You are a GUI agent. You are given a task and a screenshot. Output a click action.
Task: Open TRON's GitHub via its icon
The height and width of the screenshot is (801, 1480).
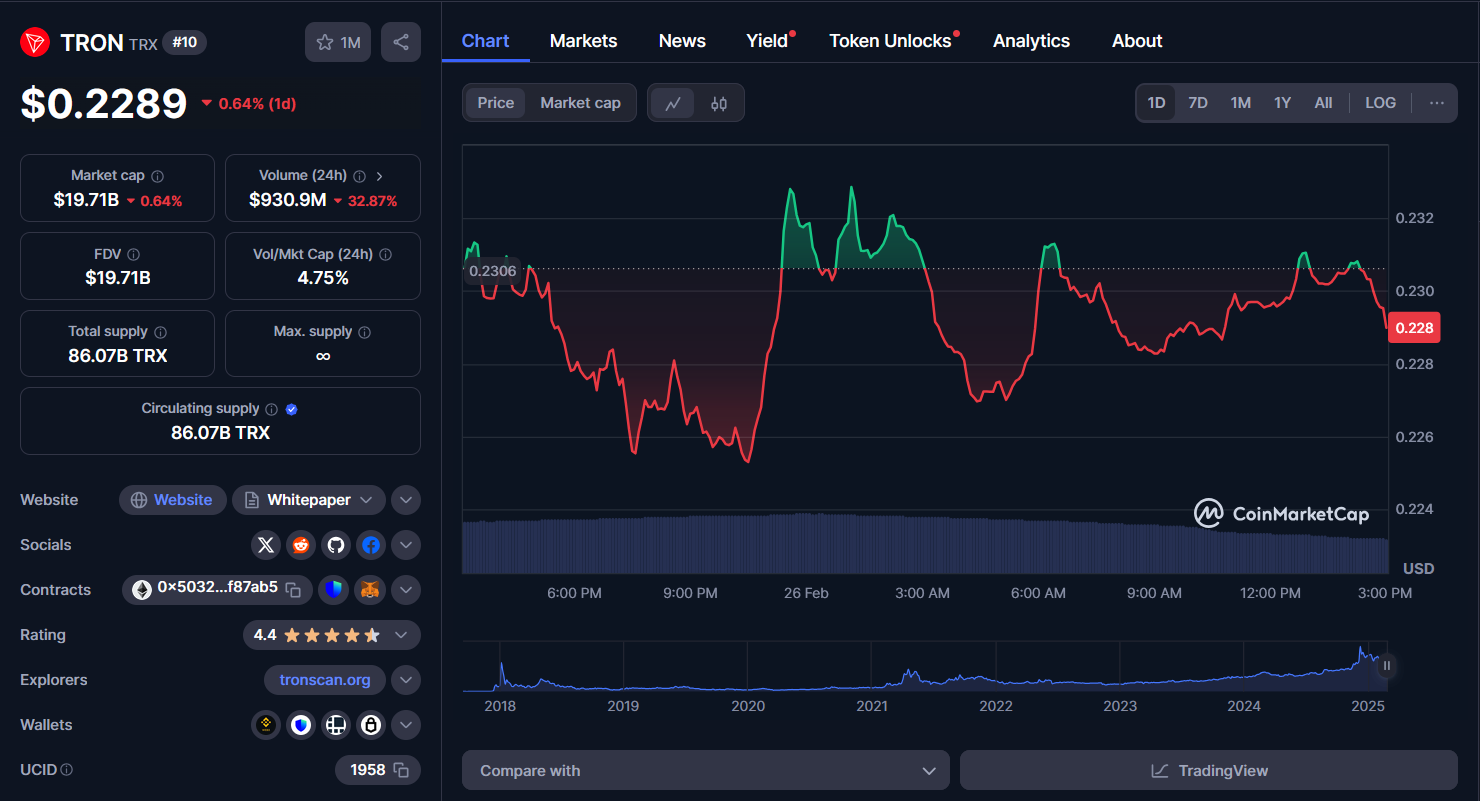tap(335, 545)
